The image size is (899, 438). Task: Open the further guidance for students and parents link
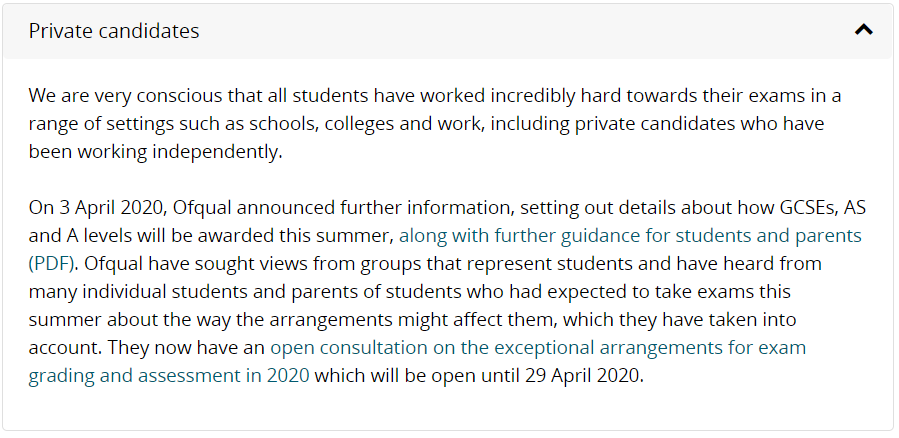630,236
